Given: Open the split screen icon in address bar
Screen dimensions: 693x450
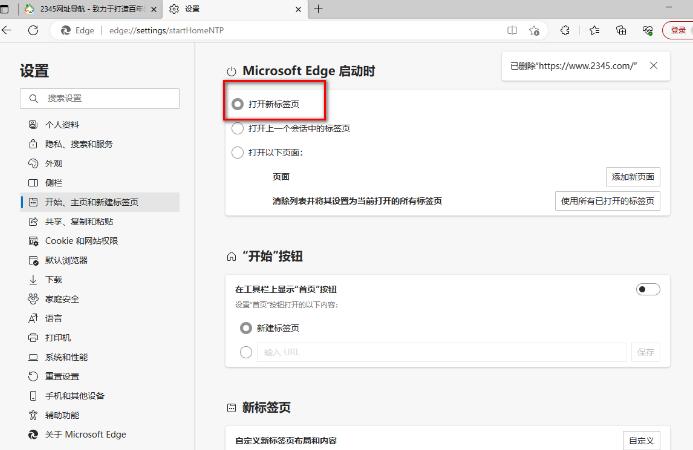Looking at the screenshot, I should point(512,31).
